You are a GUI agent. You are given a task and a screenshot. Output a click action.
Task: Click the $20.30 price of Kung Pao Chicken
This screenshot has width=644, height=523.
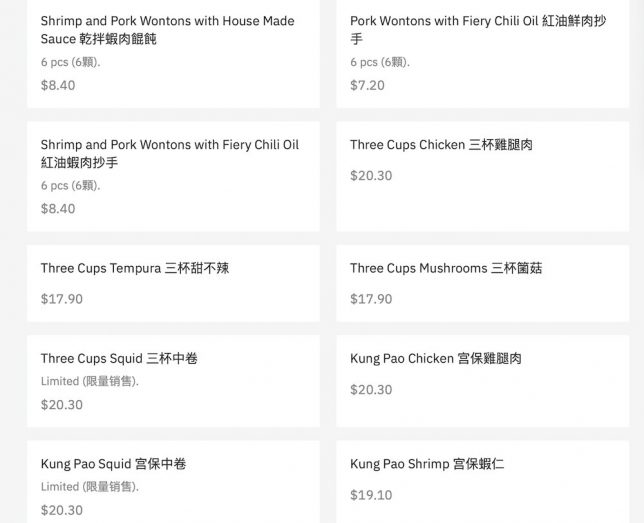(371, 390)
